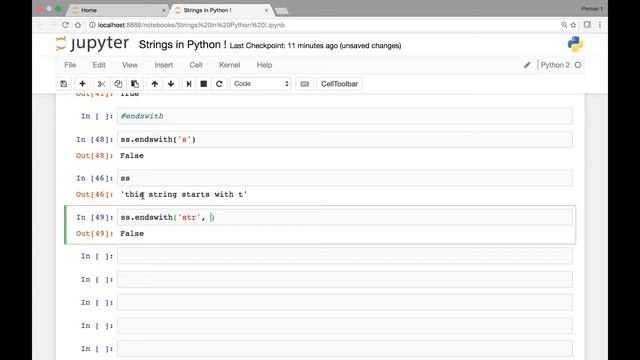Bookmark this page with star icon
This screenshot has width=640, height=360.
point(573,25)
